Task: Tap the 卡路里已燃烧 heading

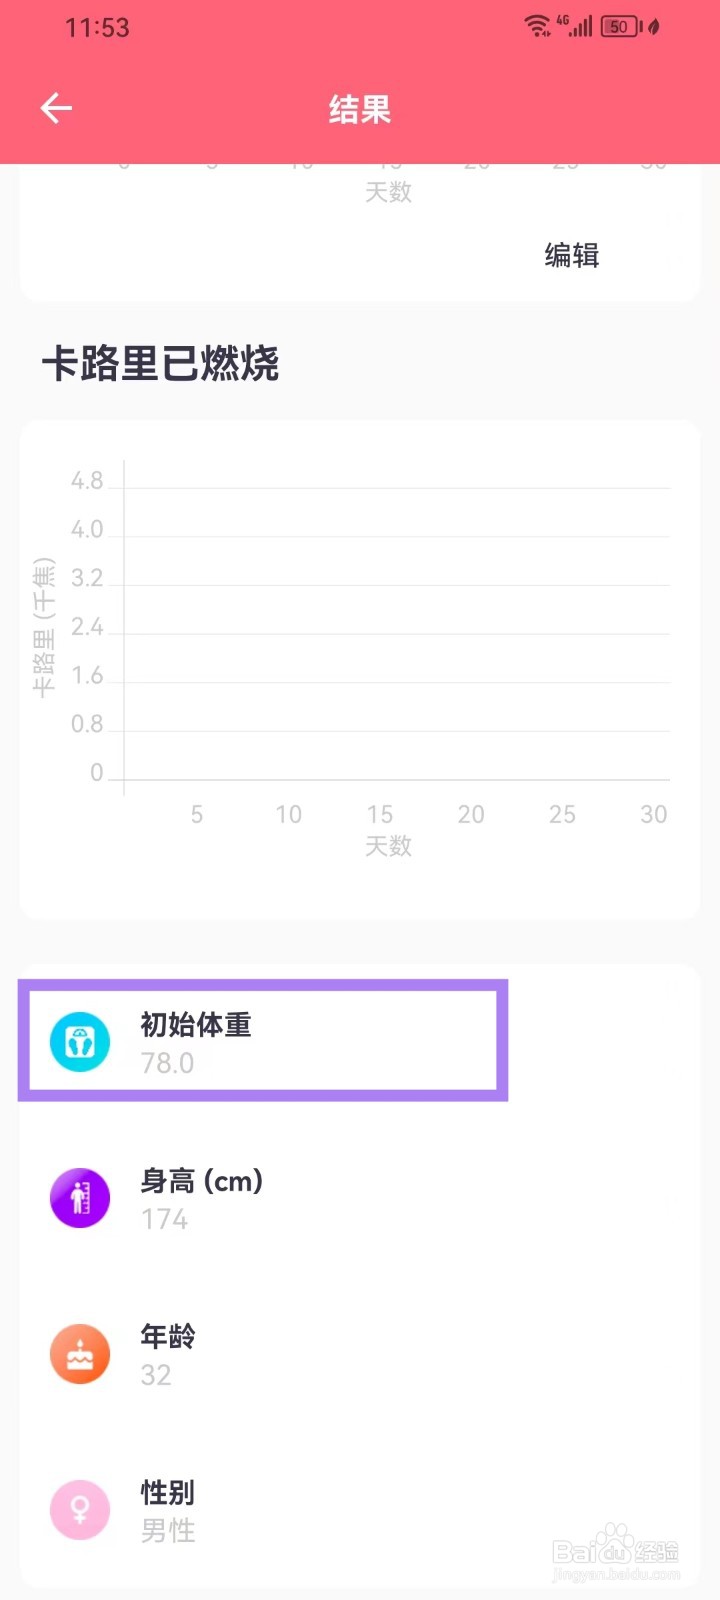Action: click(160, 364)
